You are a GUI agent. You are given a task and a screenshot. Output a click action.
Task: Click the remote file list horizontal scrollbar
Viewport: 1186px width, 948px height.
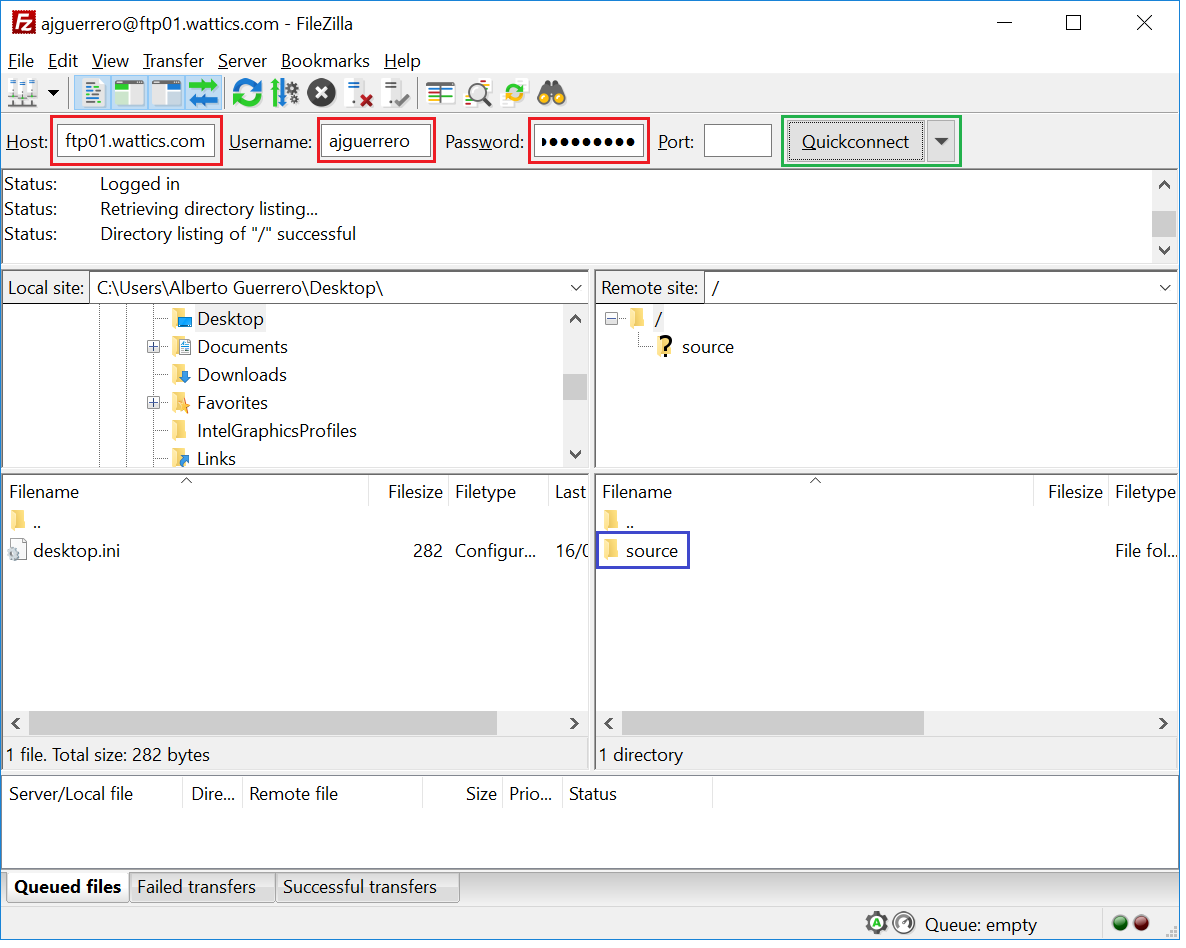(772, 723)
